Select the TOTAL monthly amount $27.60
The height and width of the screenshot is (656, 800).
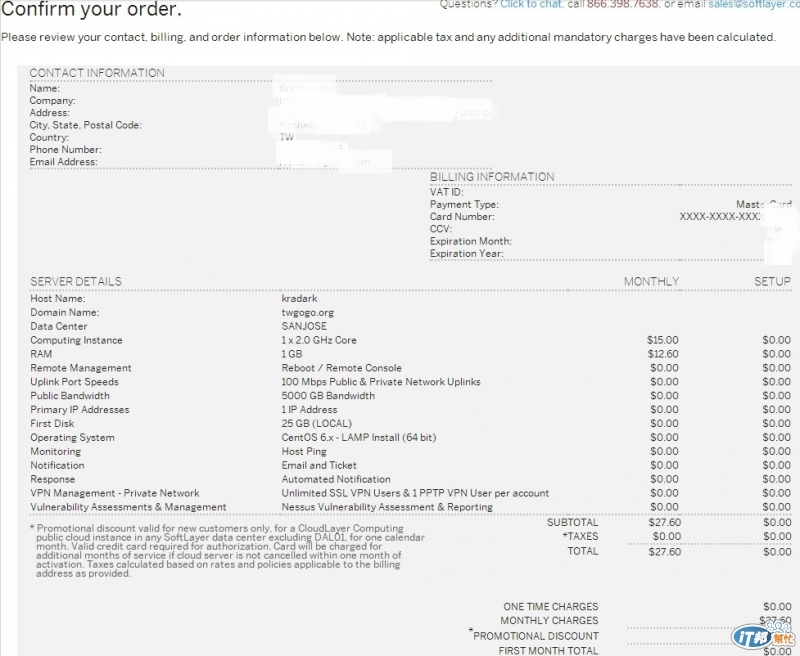tap(665, 551)
